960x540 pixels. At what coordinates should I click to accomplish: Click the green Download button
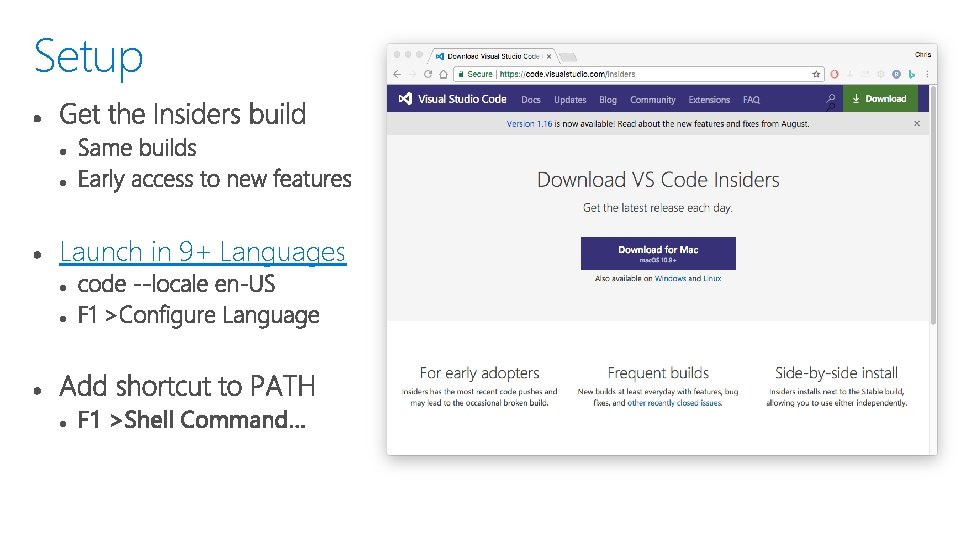(880, 99)
